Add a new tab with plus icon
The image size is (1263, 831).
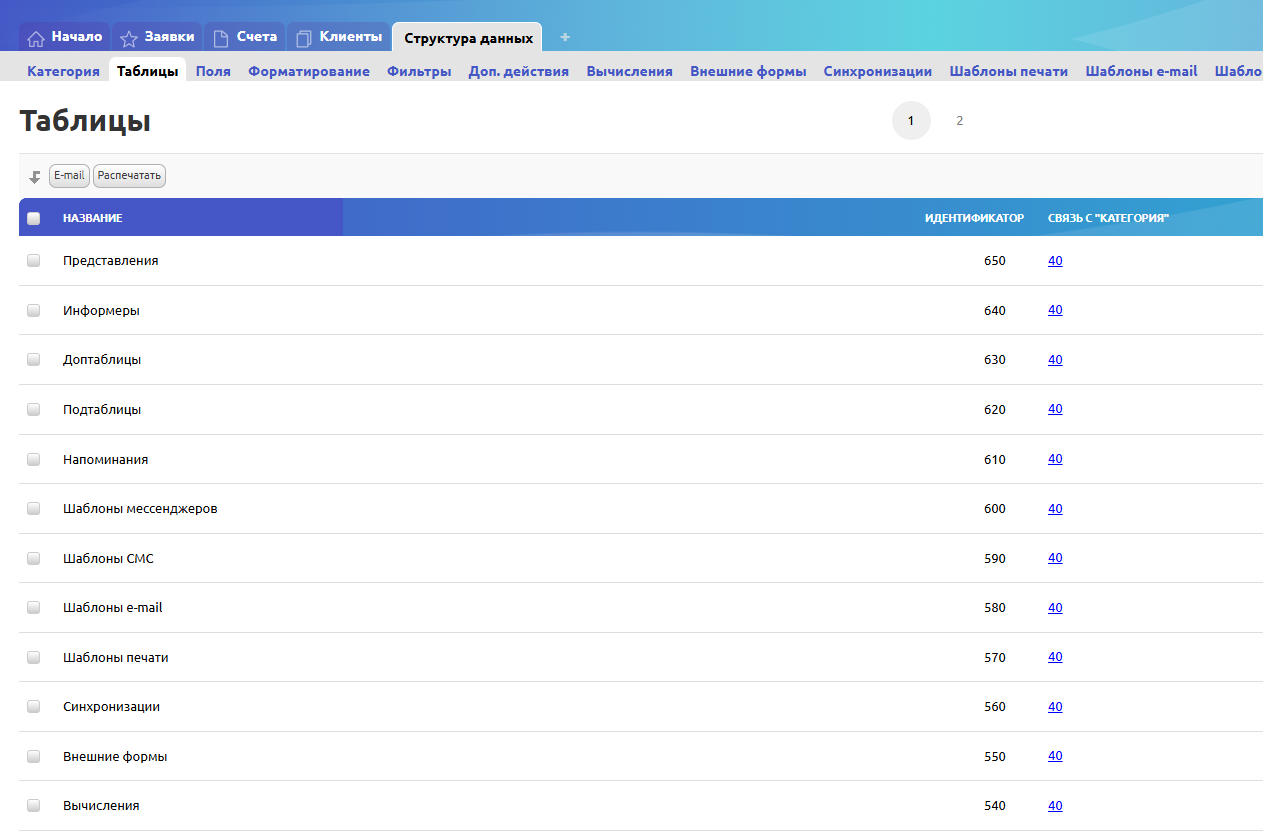click(565, 37)
